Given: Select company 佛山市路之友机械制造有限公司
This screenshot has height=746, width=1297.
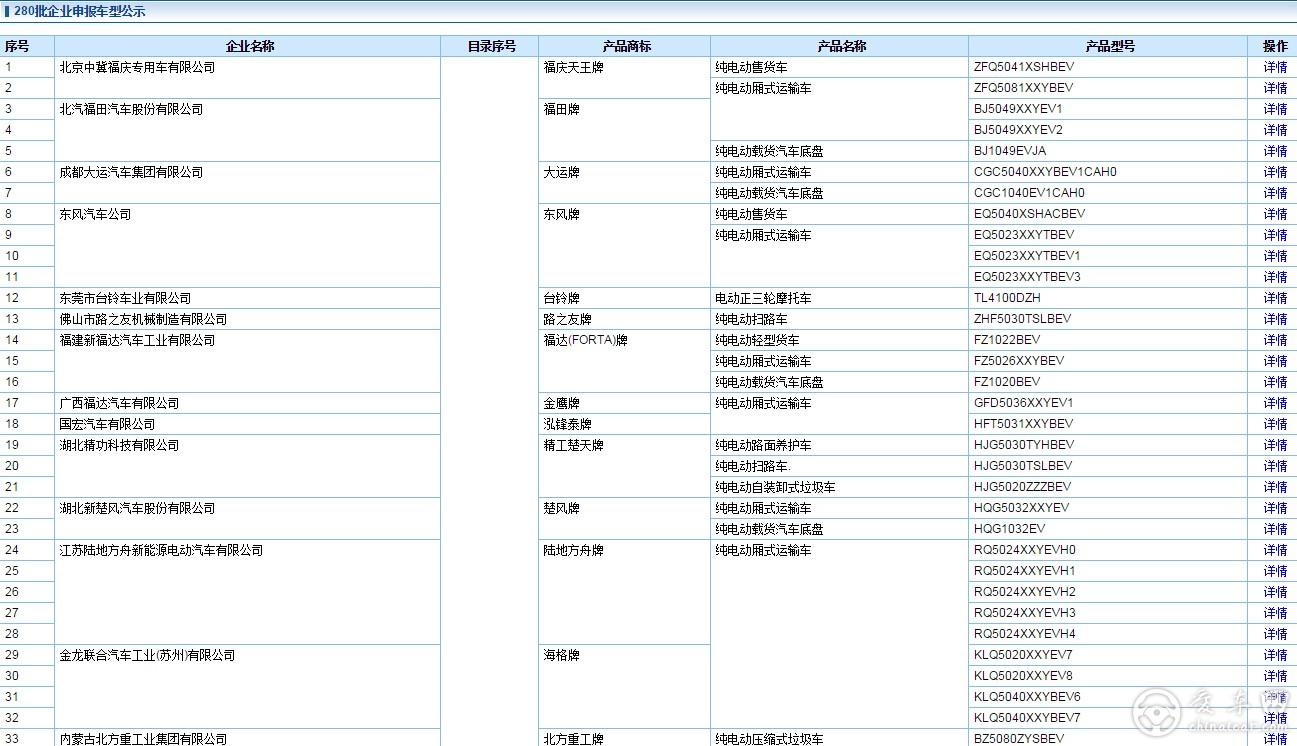Looking at the screenshot, I should 143,320.
